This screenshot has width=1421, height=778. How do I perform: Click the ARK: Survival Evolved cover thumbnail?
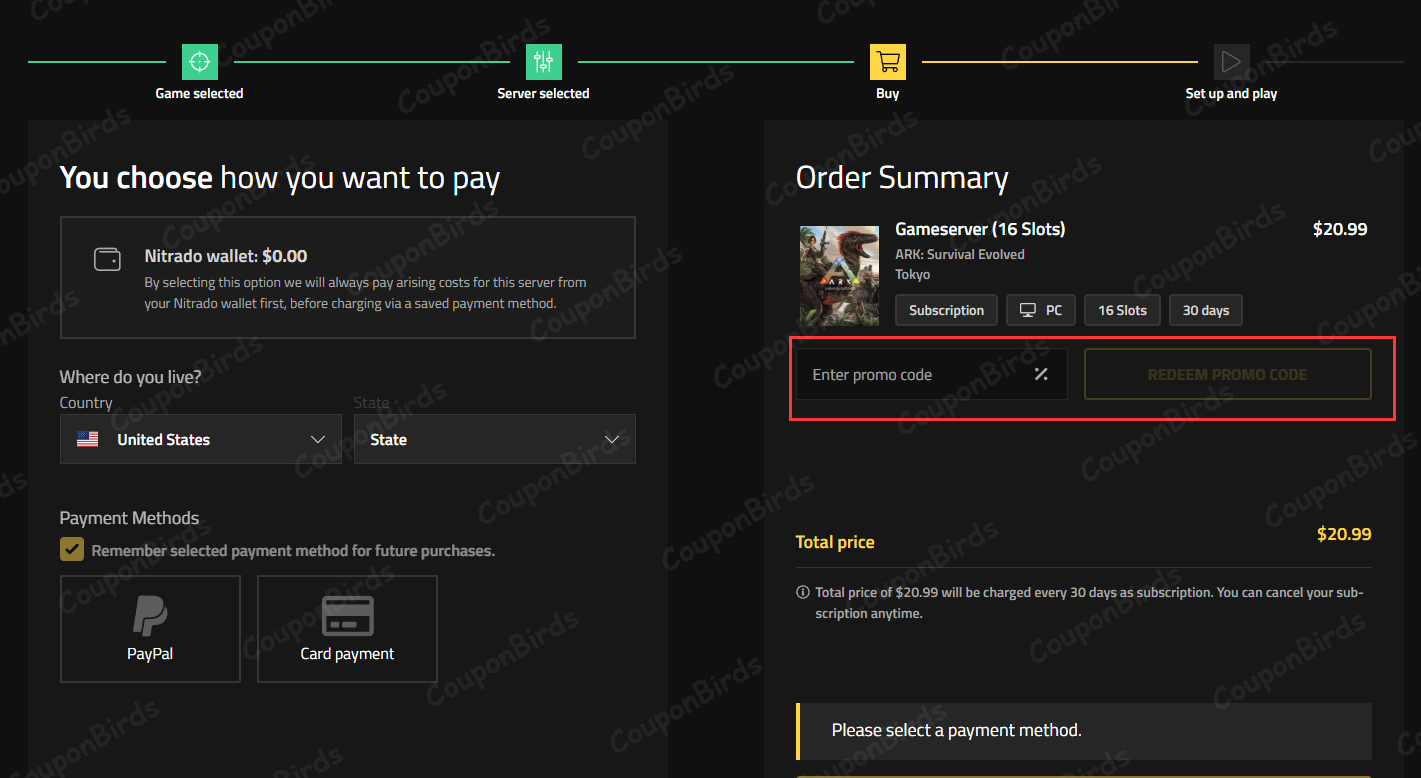click(x=839, y=276)
